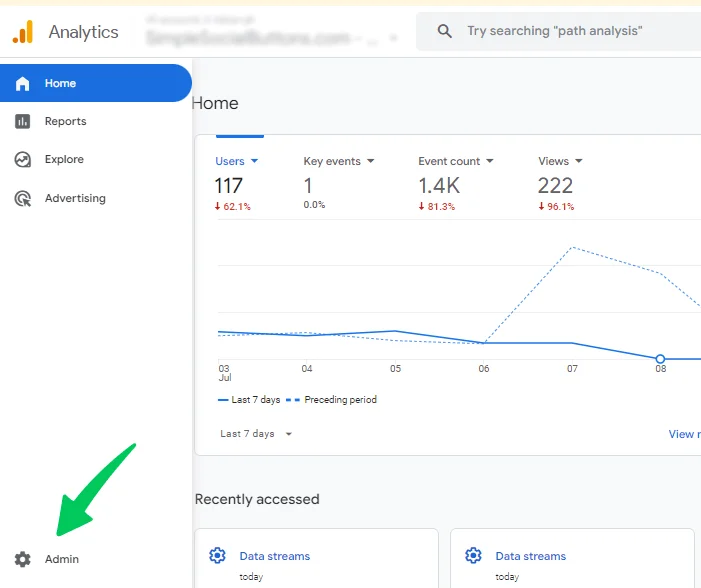Click the Google Analytics logo icon
The height and width of the screenshot is (588, 701).
click(x=22, y=32)
